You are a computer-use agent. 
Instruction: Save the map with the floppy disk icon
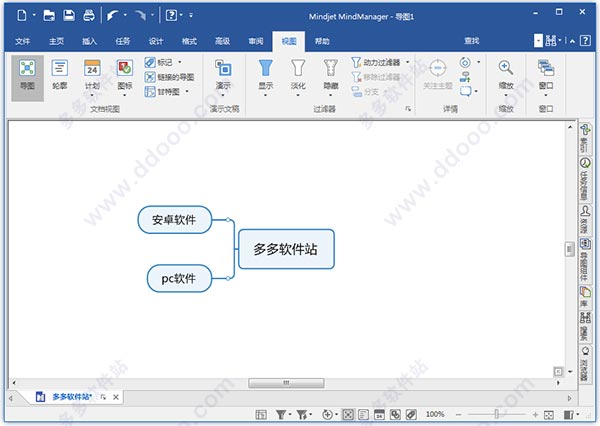tap(69, 15)
